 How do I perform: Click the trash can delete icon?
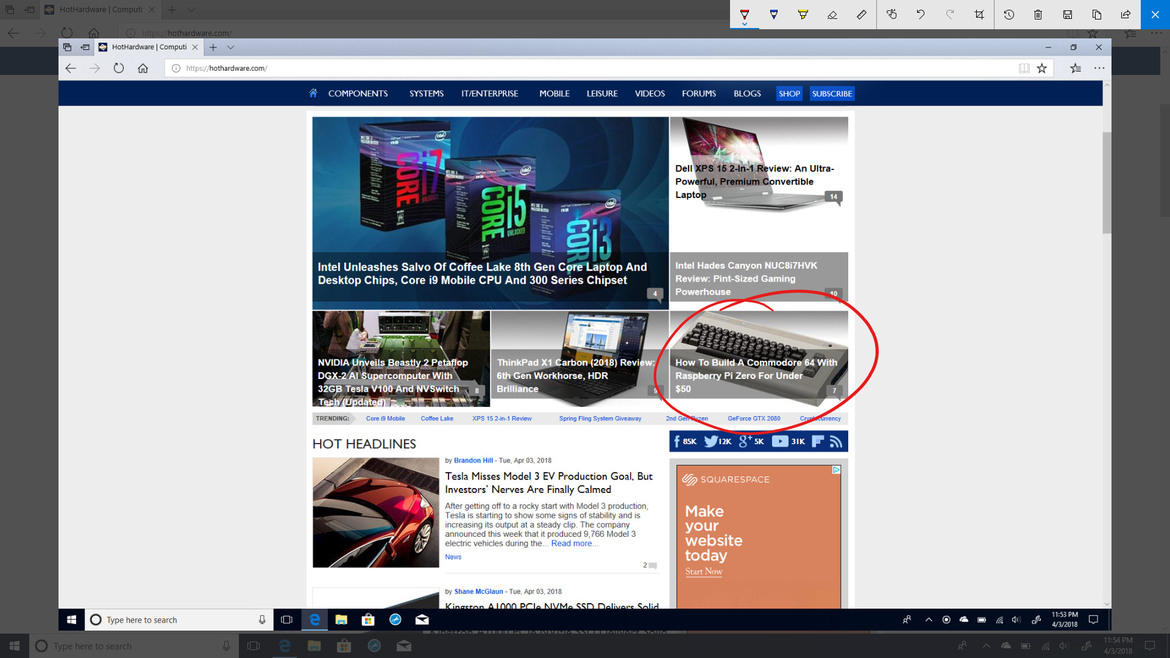(x=1038, y=14)
